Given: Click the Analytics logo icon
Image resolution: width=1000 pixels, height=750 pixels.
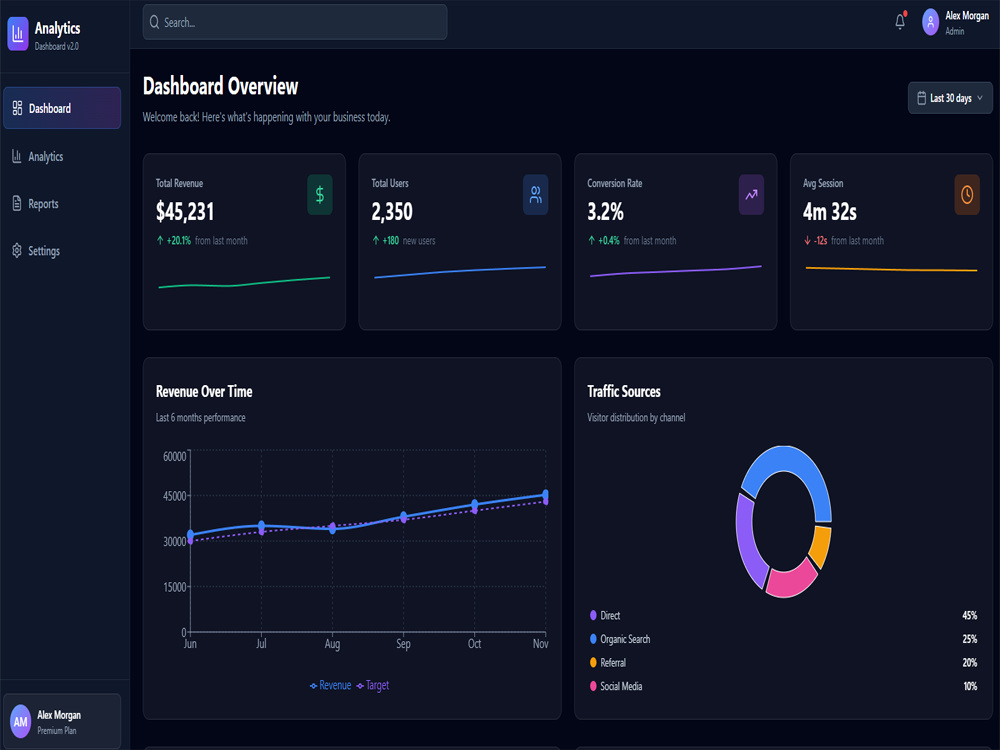Looking at the screenshot, I should click(x=18, y=34).
